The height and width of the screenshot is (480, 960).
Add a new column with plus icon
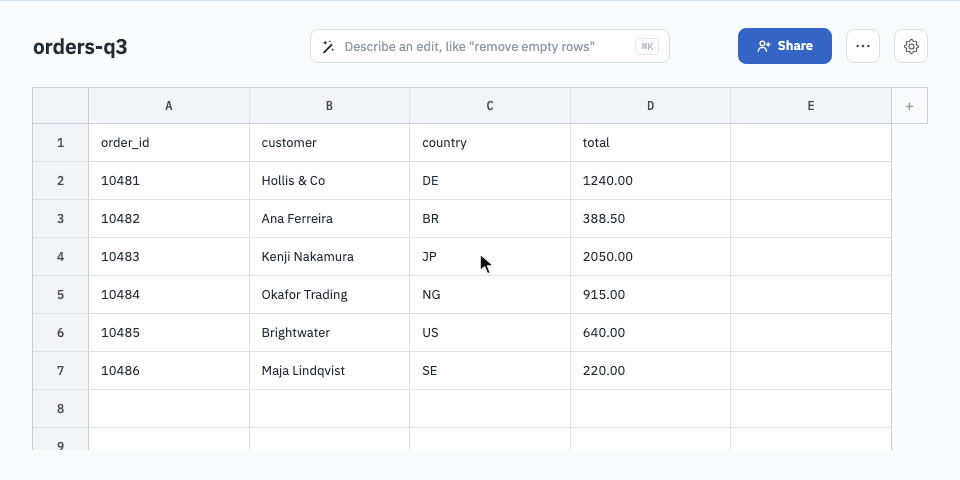point(909,106)
